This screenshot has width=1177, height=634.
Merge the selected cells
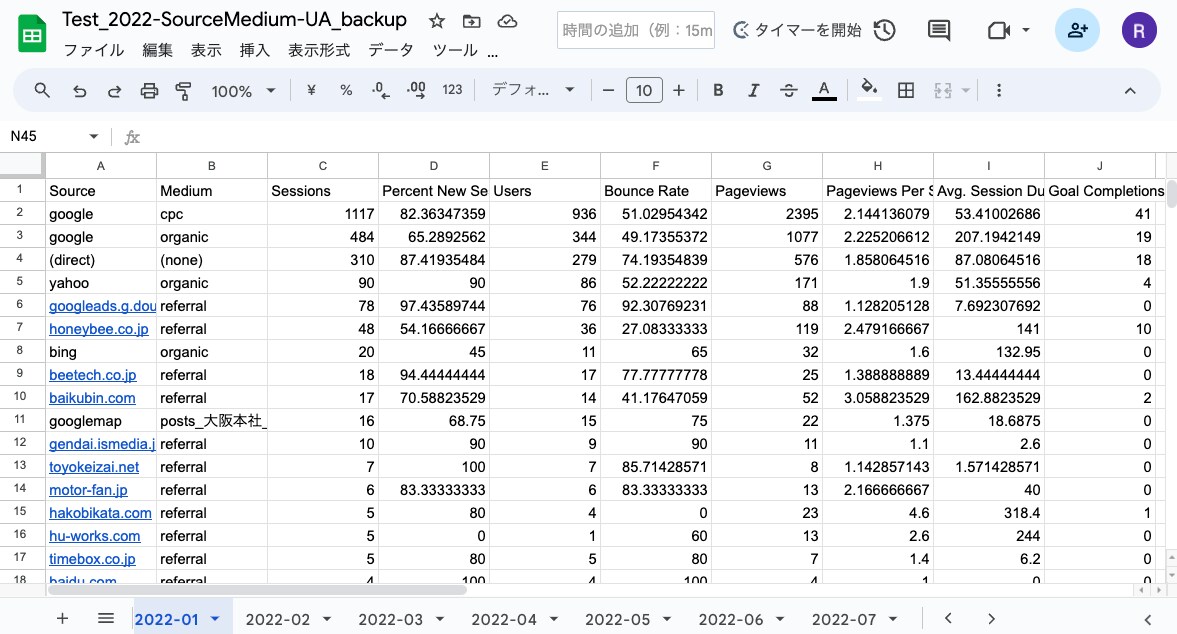pyautogui.click(x=943, y=91)
